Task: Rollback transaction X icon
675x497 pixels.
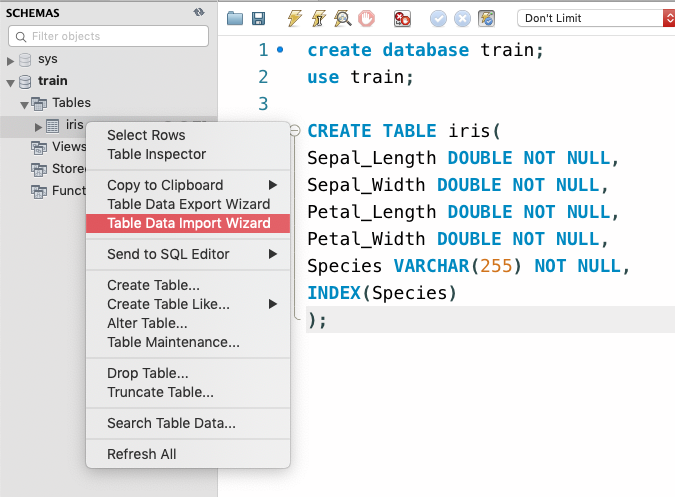Action: pos(462,19)
